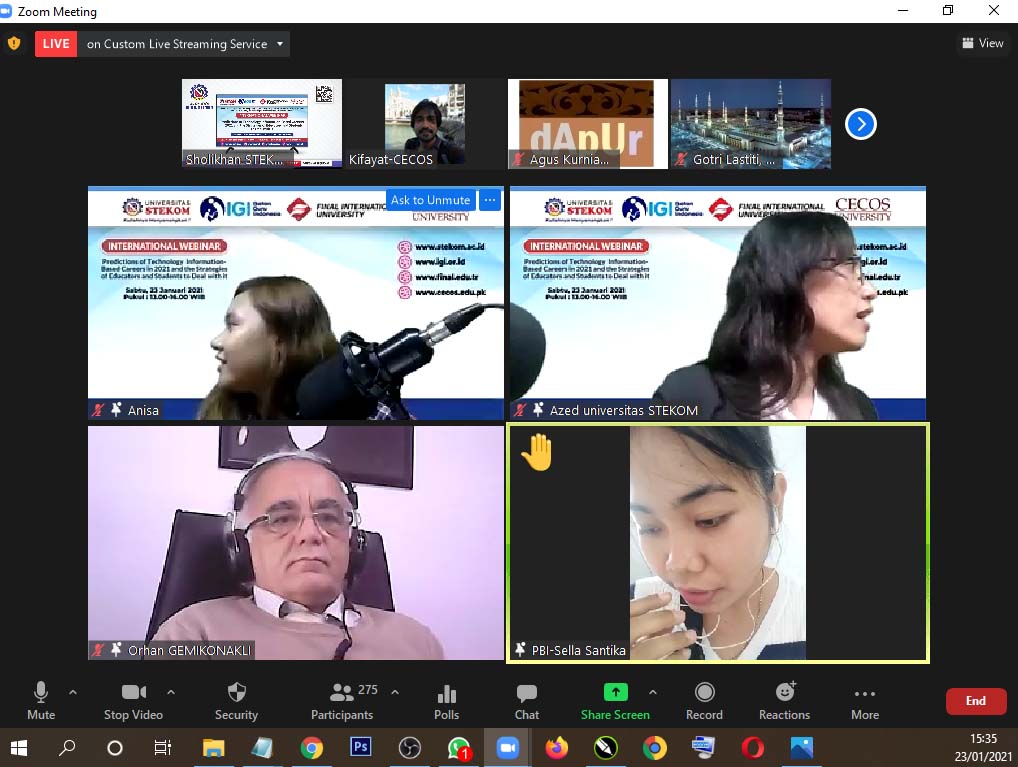This screenshot has height=767, width=1018.
Task: Expand video options arrow beside Stop Video
Action: pyautogui.click(x=171, y=692)
